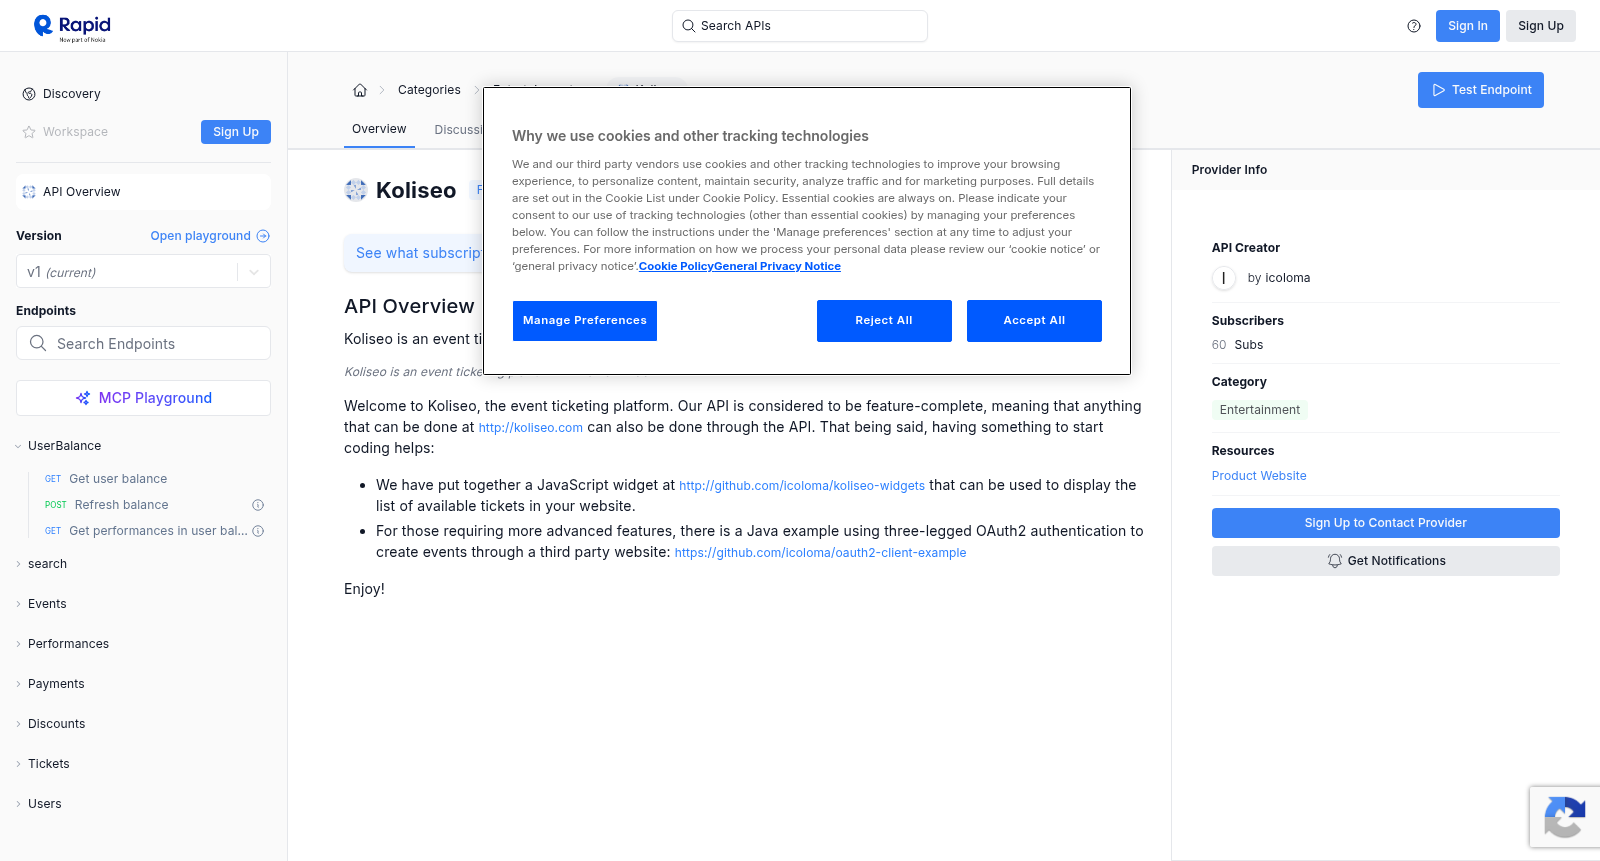1600x861 pixels.
Task: Show info for Refresh balance endpoint
Action: pos(258,505)
